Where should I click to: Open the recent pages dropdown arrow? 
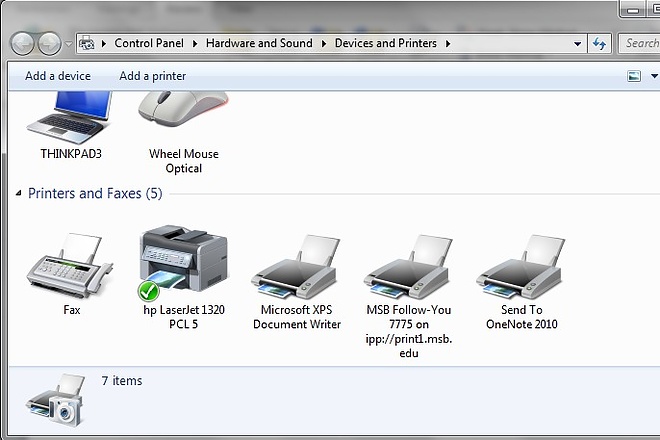(68, 44)
